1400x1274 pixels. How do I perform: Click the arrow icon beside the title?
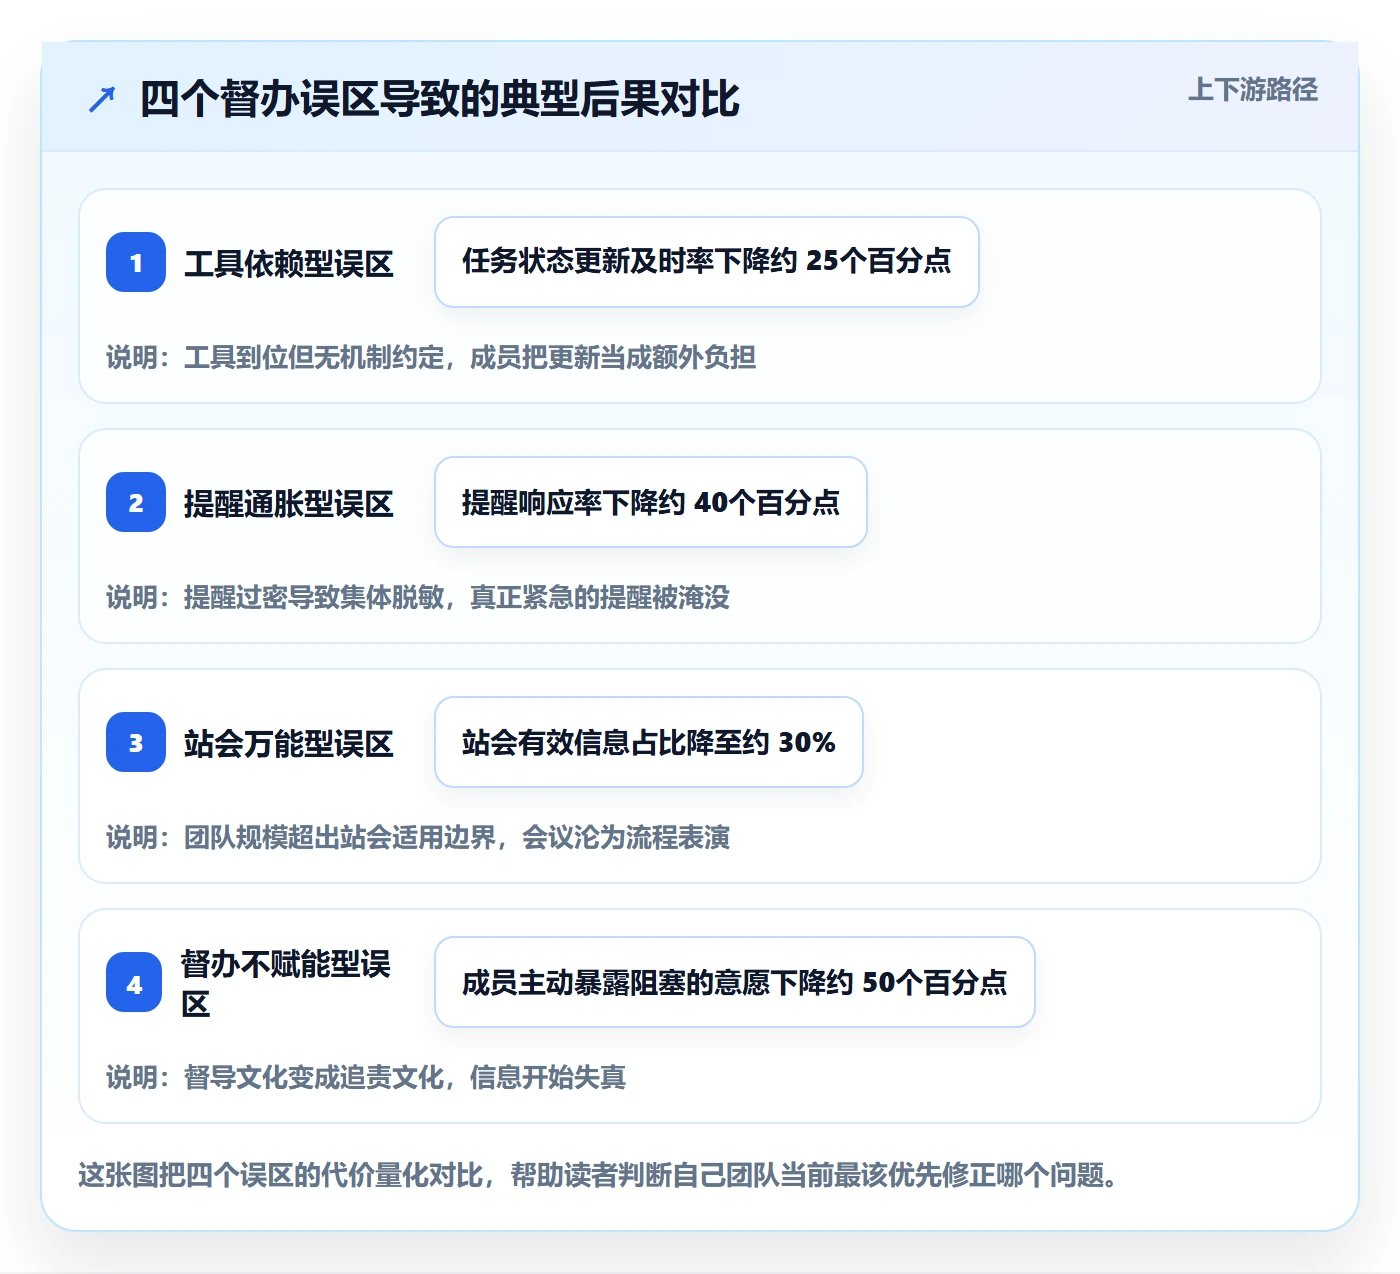102,99
